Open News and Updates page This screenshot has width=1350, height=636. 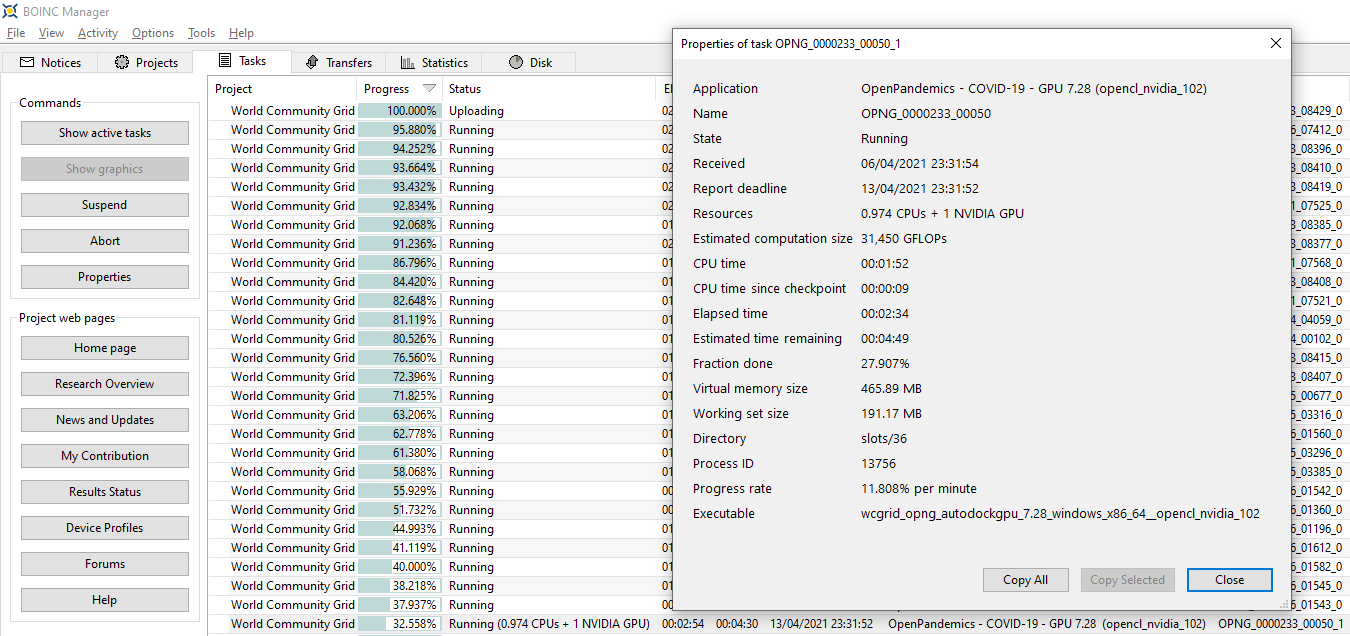105,420
